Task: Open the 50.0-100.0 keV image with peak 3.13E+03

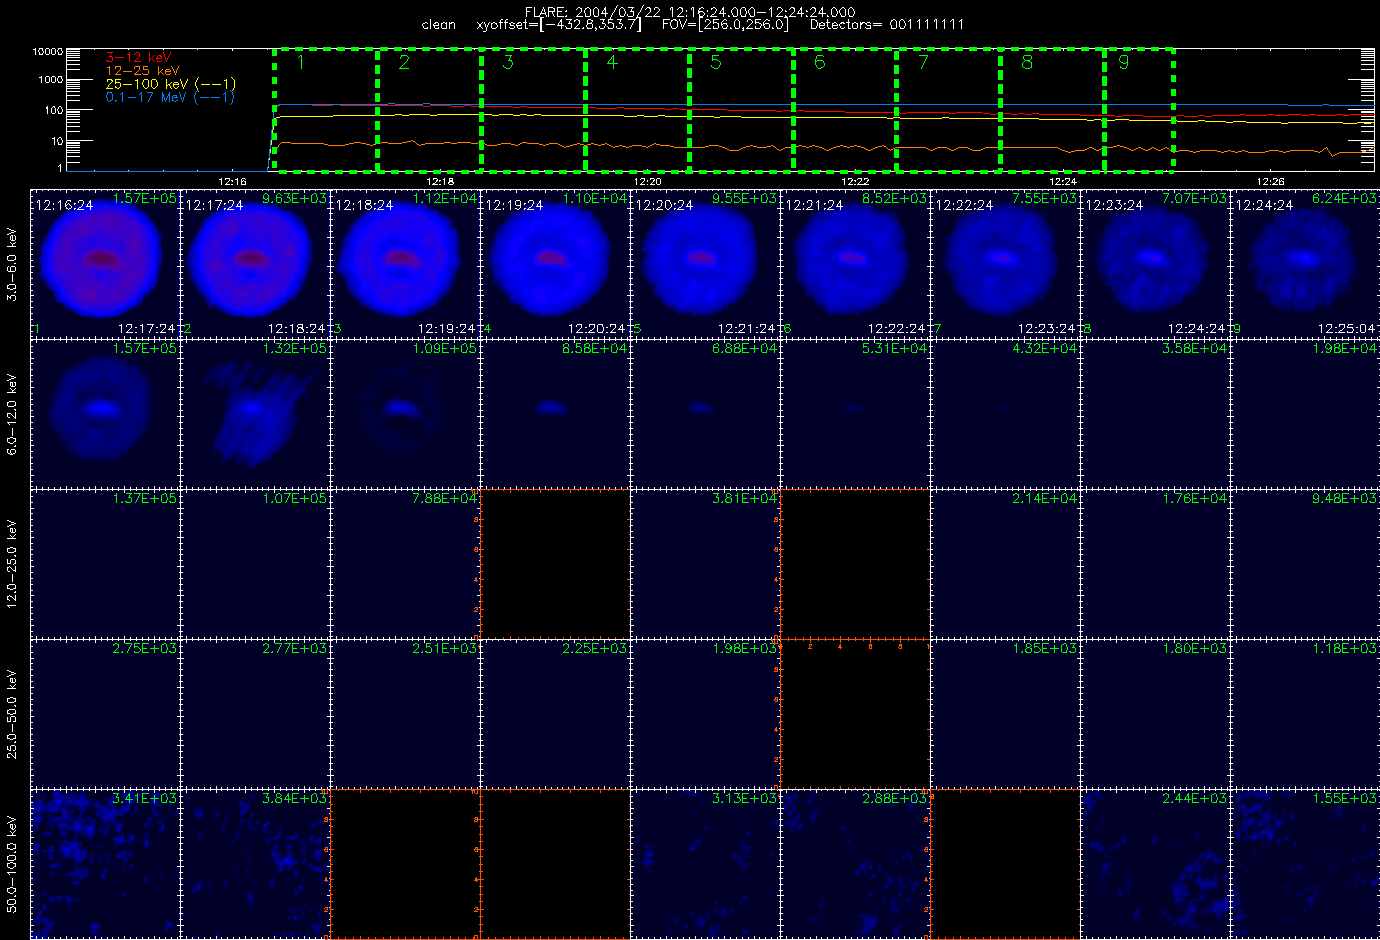Action: (705, 863)
